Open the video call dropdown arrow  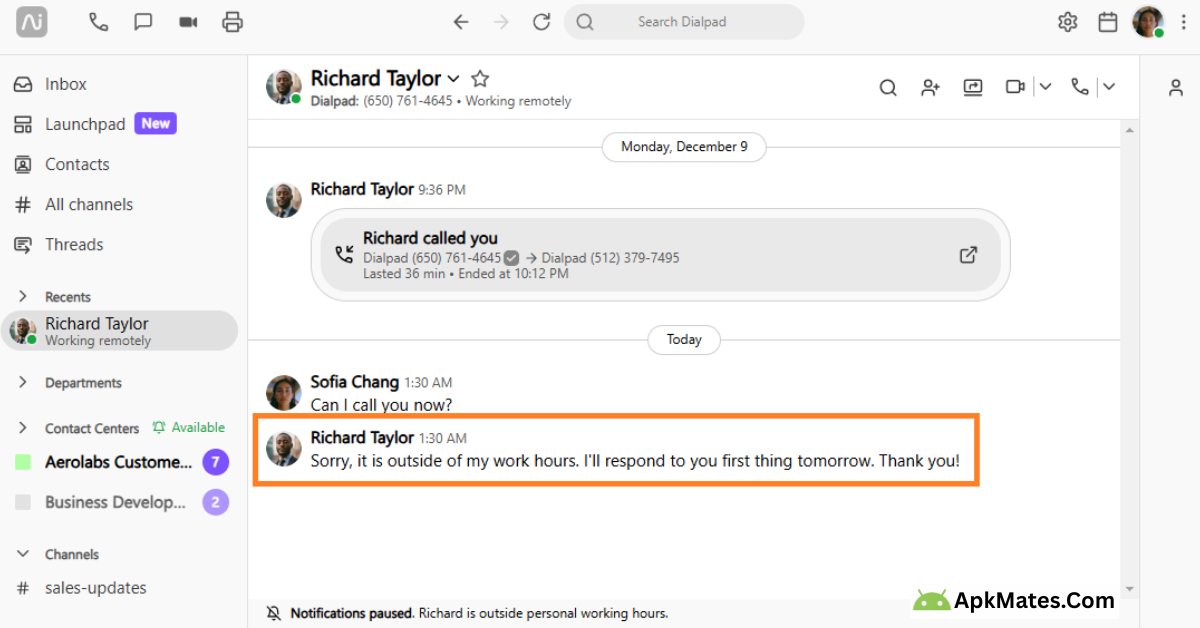1044,87
